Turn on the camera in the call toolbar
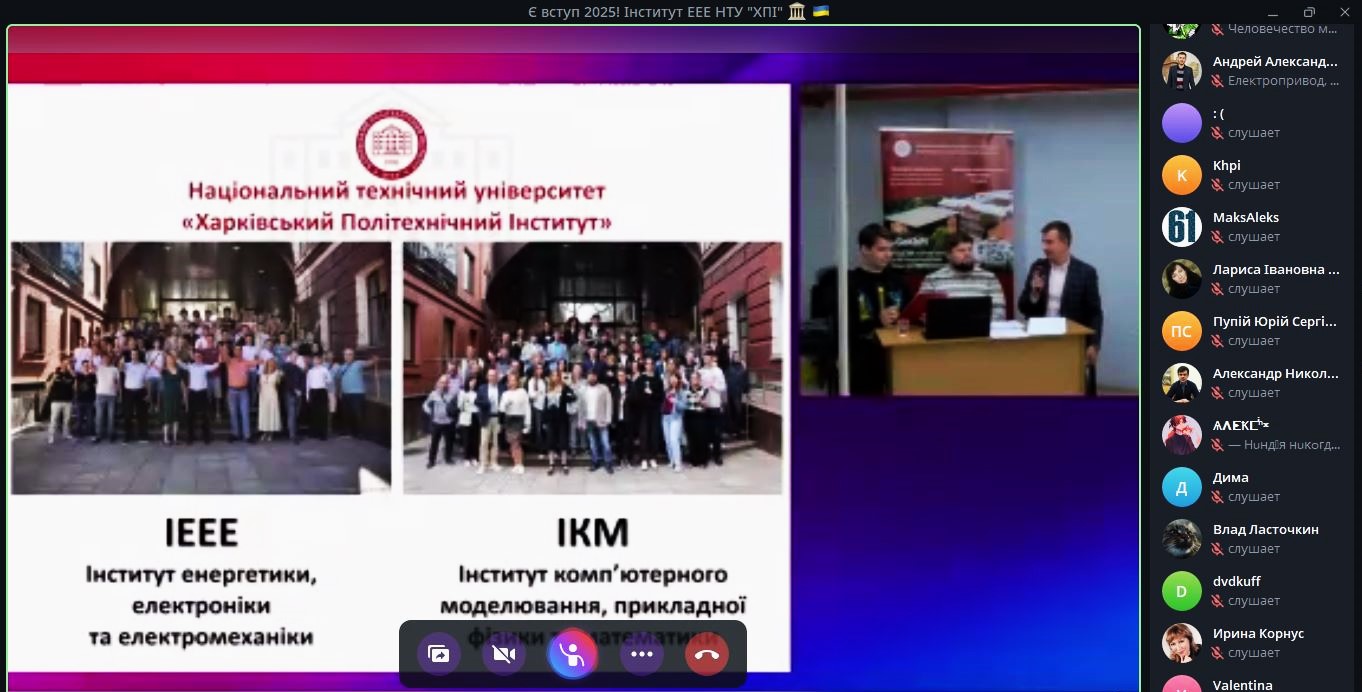Viewport: 1362px width, 692px height. [504, 654]
